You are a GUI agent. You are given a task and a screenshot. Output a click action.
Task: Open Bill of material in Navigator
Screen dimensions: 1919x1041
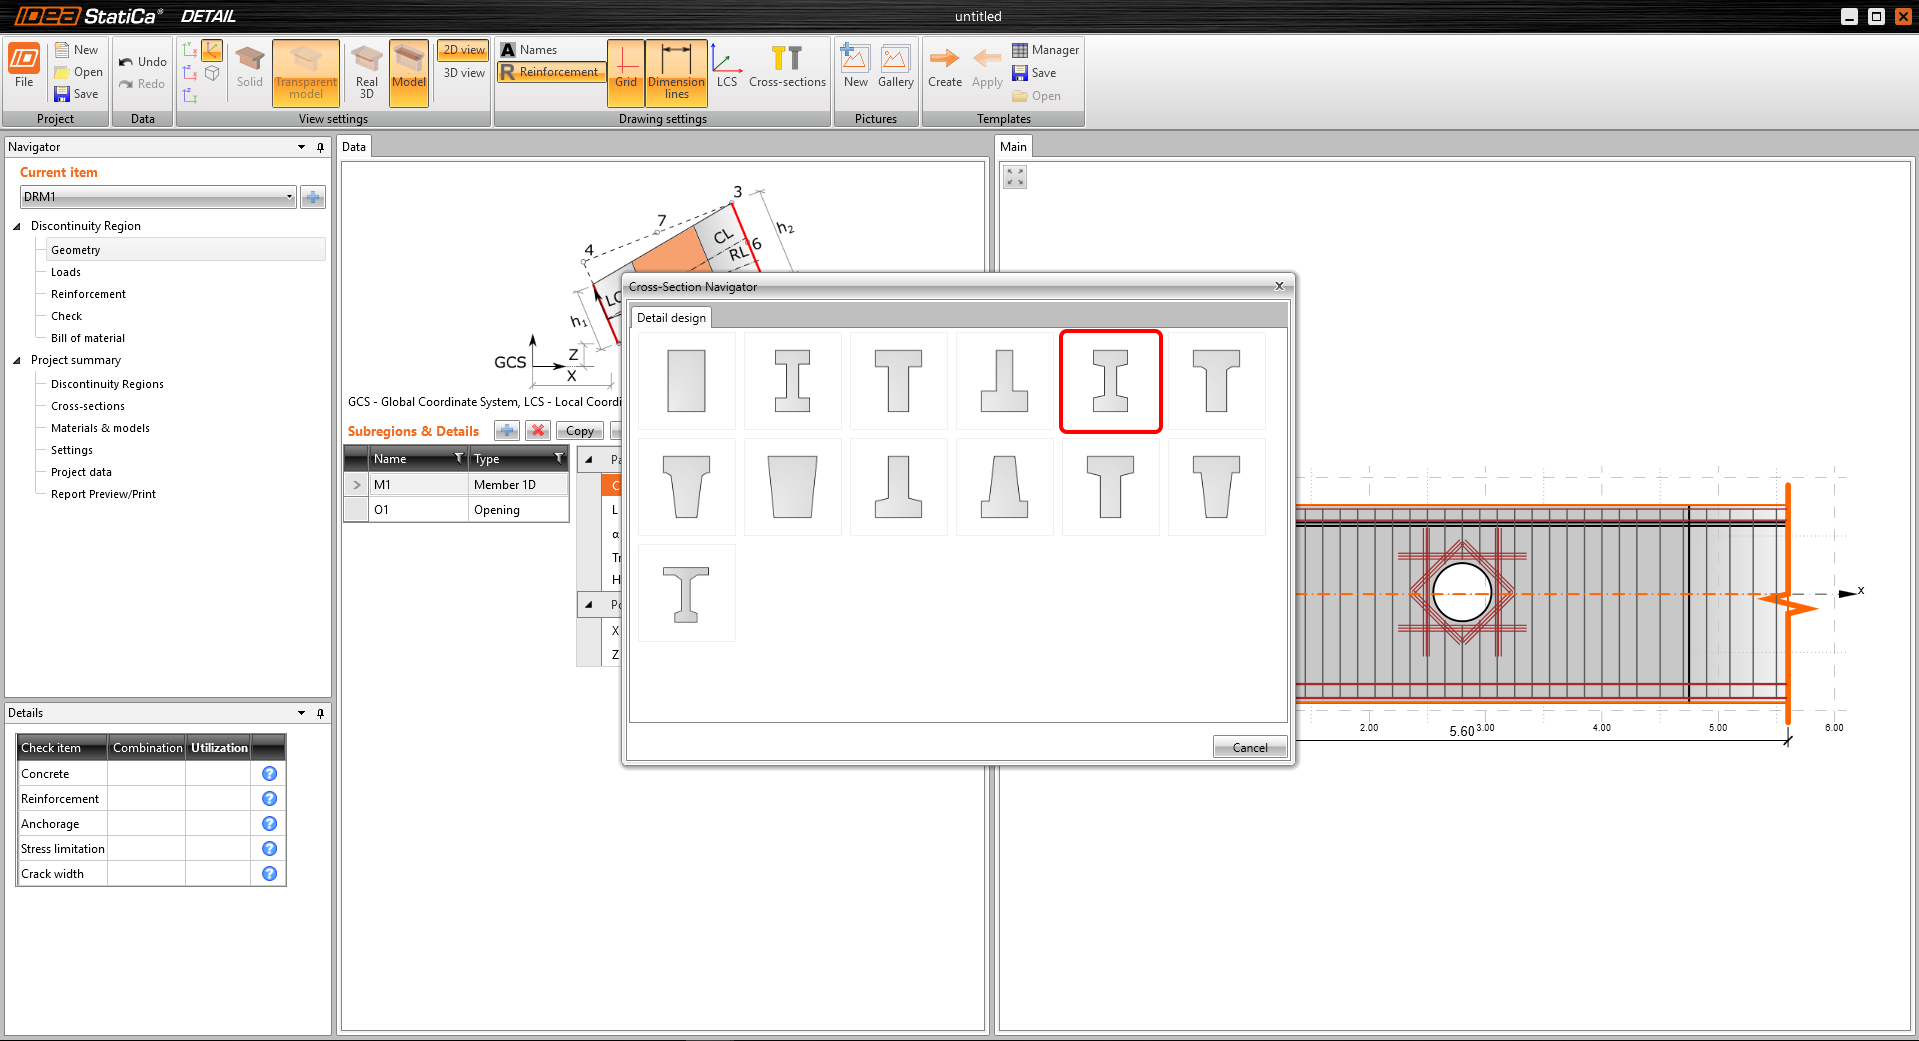[88, 338]
